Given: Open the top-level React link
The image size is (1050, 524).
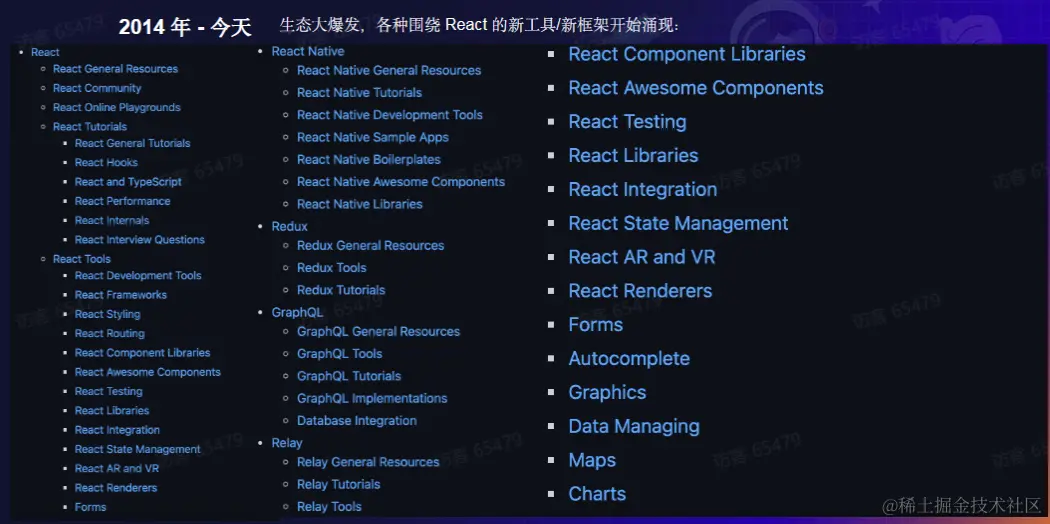Looking at the screenshot, I should (45, 52).
